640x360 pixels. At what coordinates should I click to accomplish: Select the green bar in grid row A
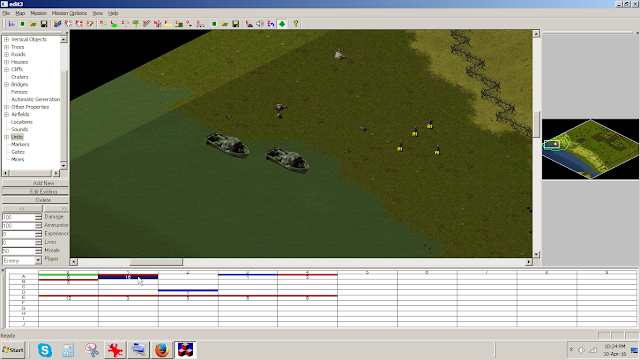click(x=68, y=275)
